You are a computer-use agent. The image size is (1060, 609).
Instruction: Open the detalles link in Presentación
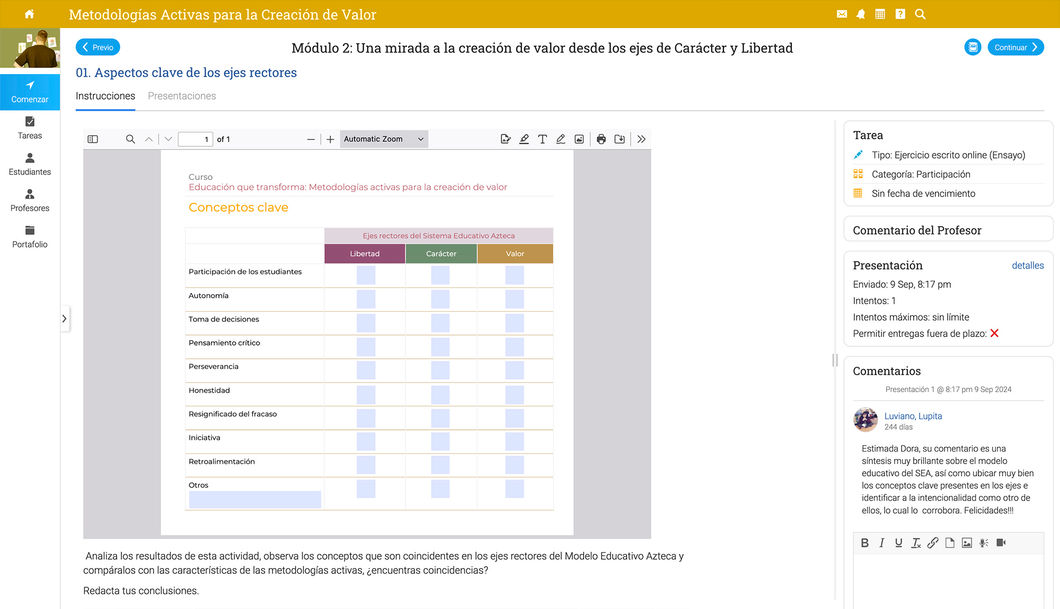pos(1028,266)
